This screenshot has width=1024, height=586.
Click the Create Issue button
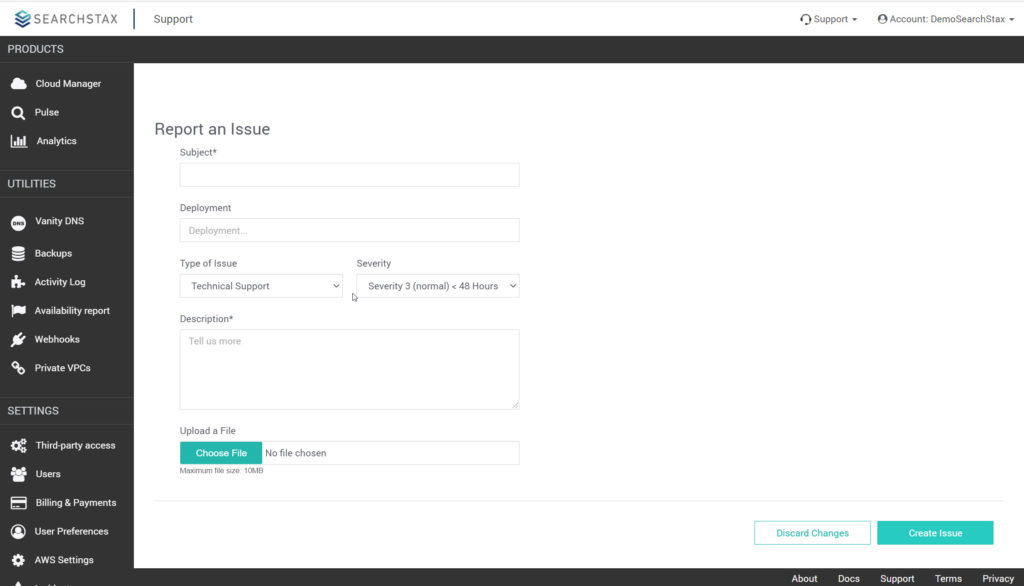[x=935, y=533]
